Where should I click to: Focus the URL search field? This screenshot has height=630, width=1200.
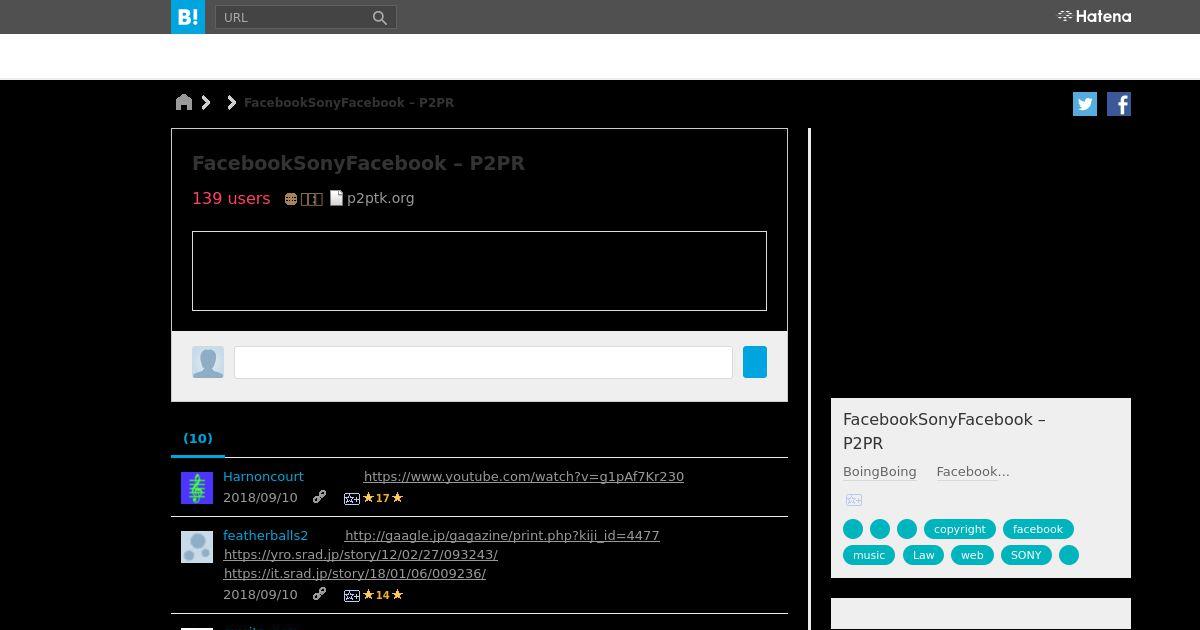293,17
